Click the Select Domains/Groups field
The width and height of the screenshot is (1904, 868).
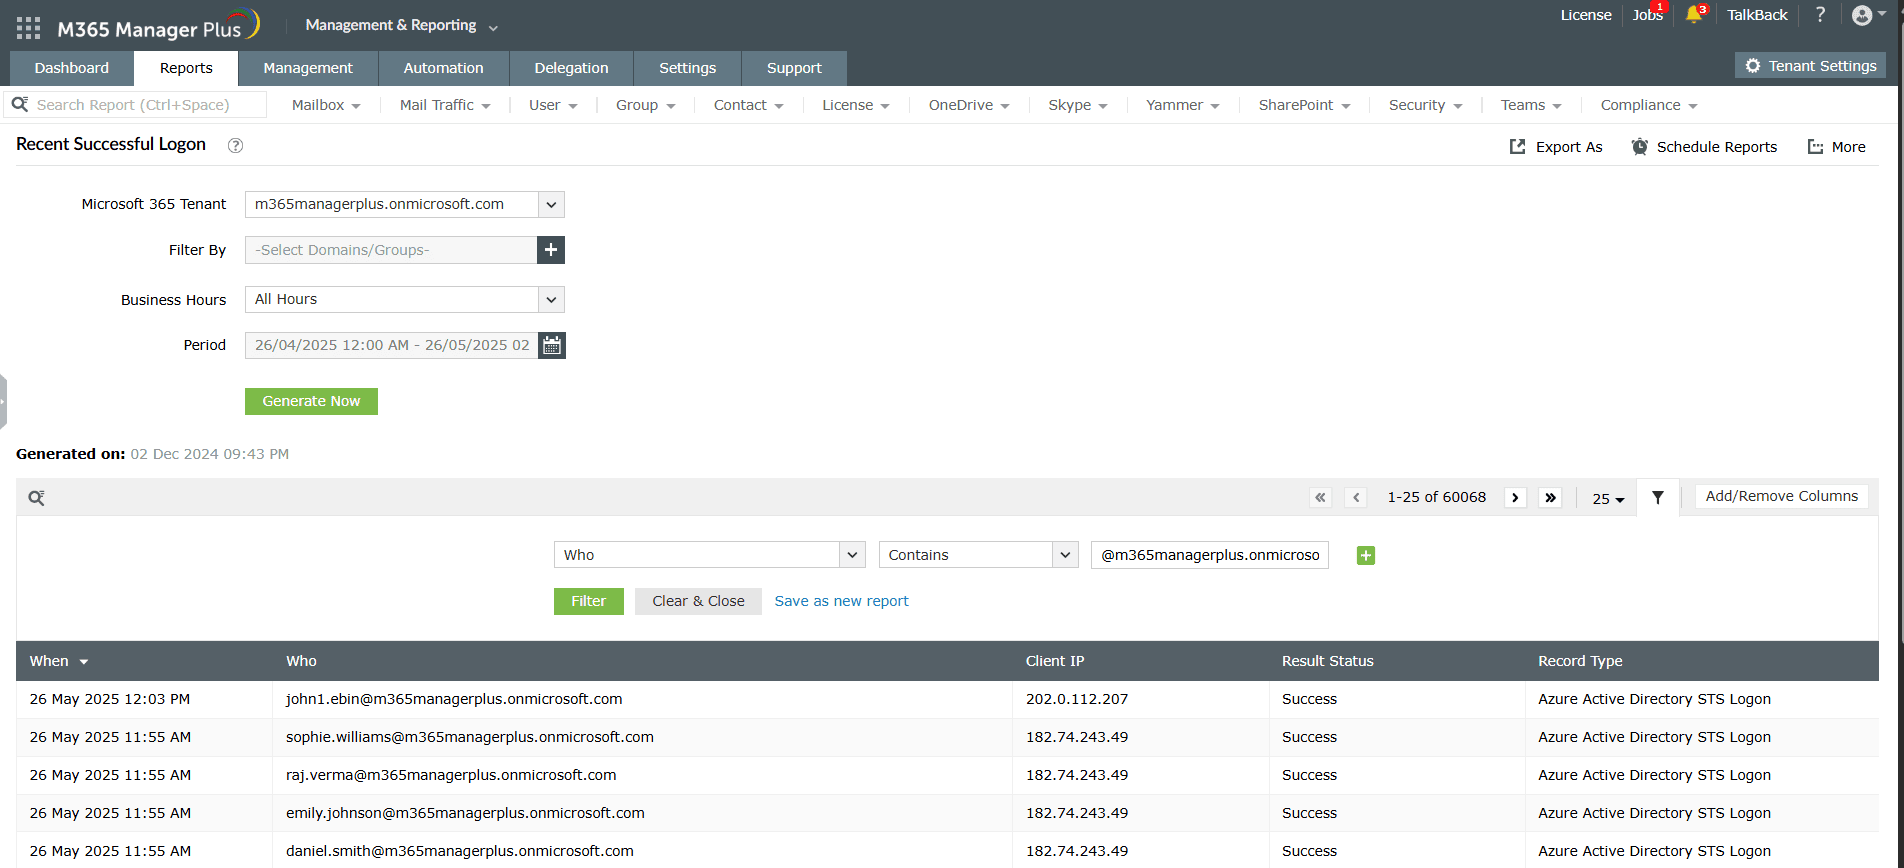[x=391, y=250]
